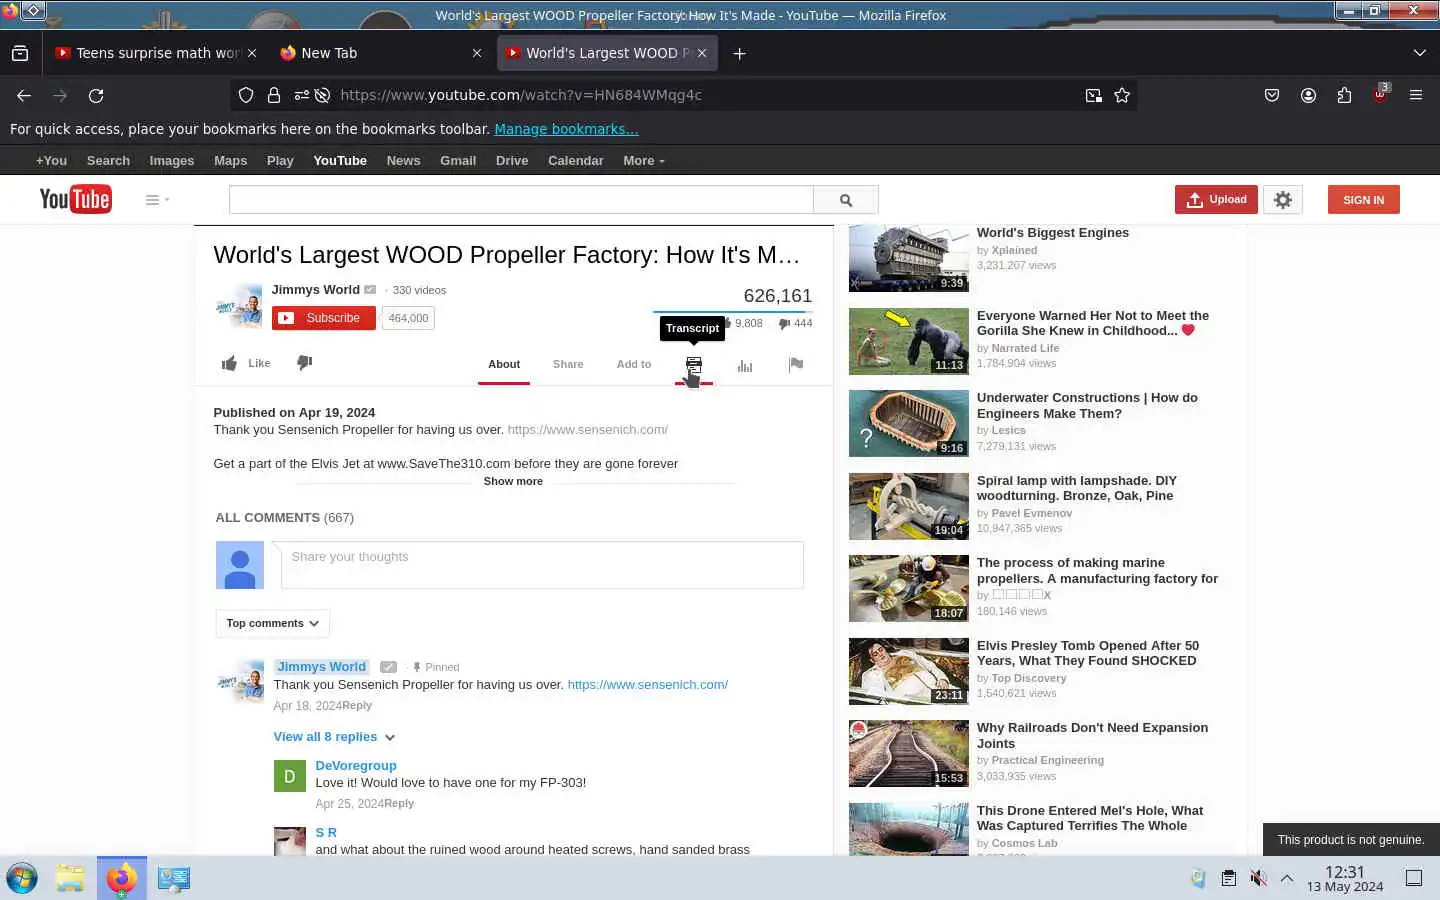Select the About tab under the video
This screenshot has width=1440, height=900.
point(504,364)
